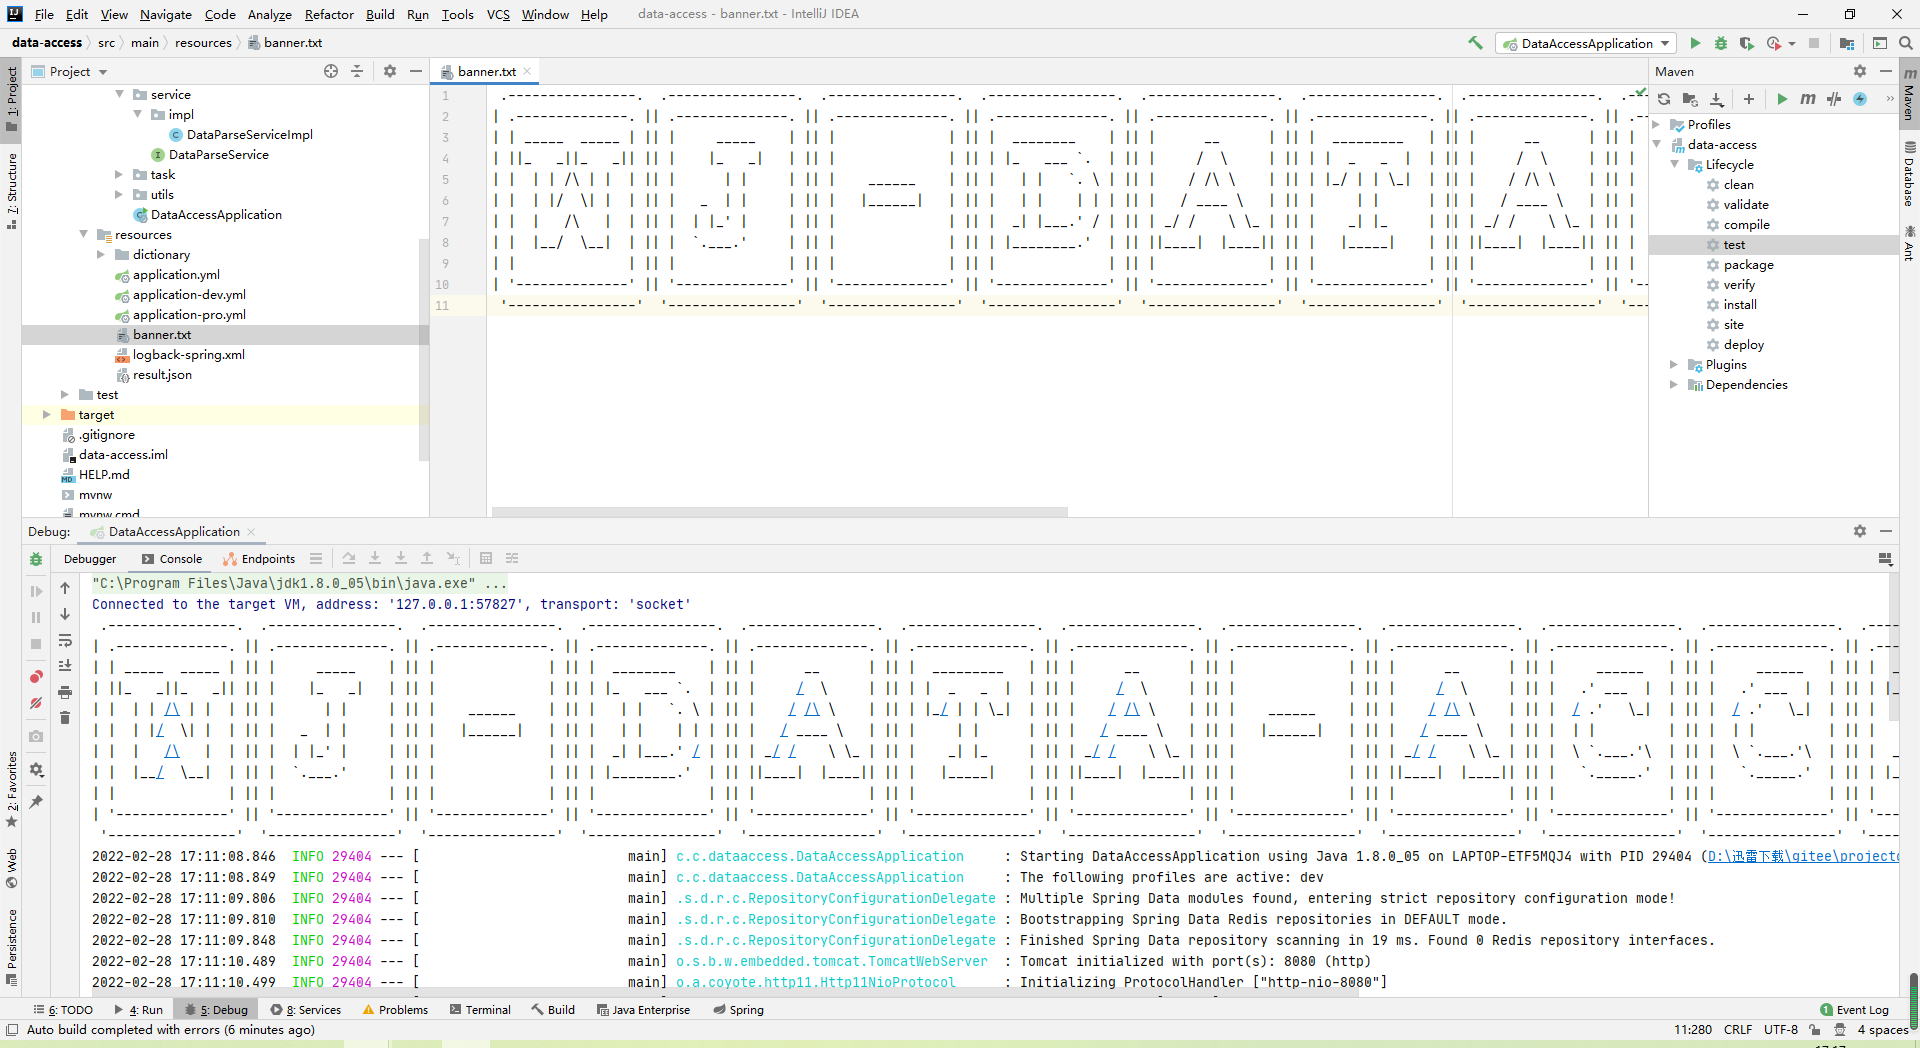Start debugging with the top toolbar bug icon

[x=1721, y=43]
